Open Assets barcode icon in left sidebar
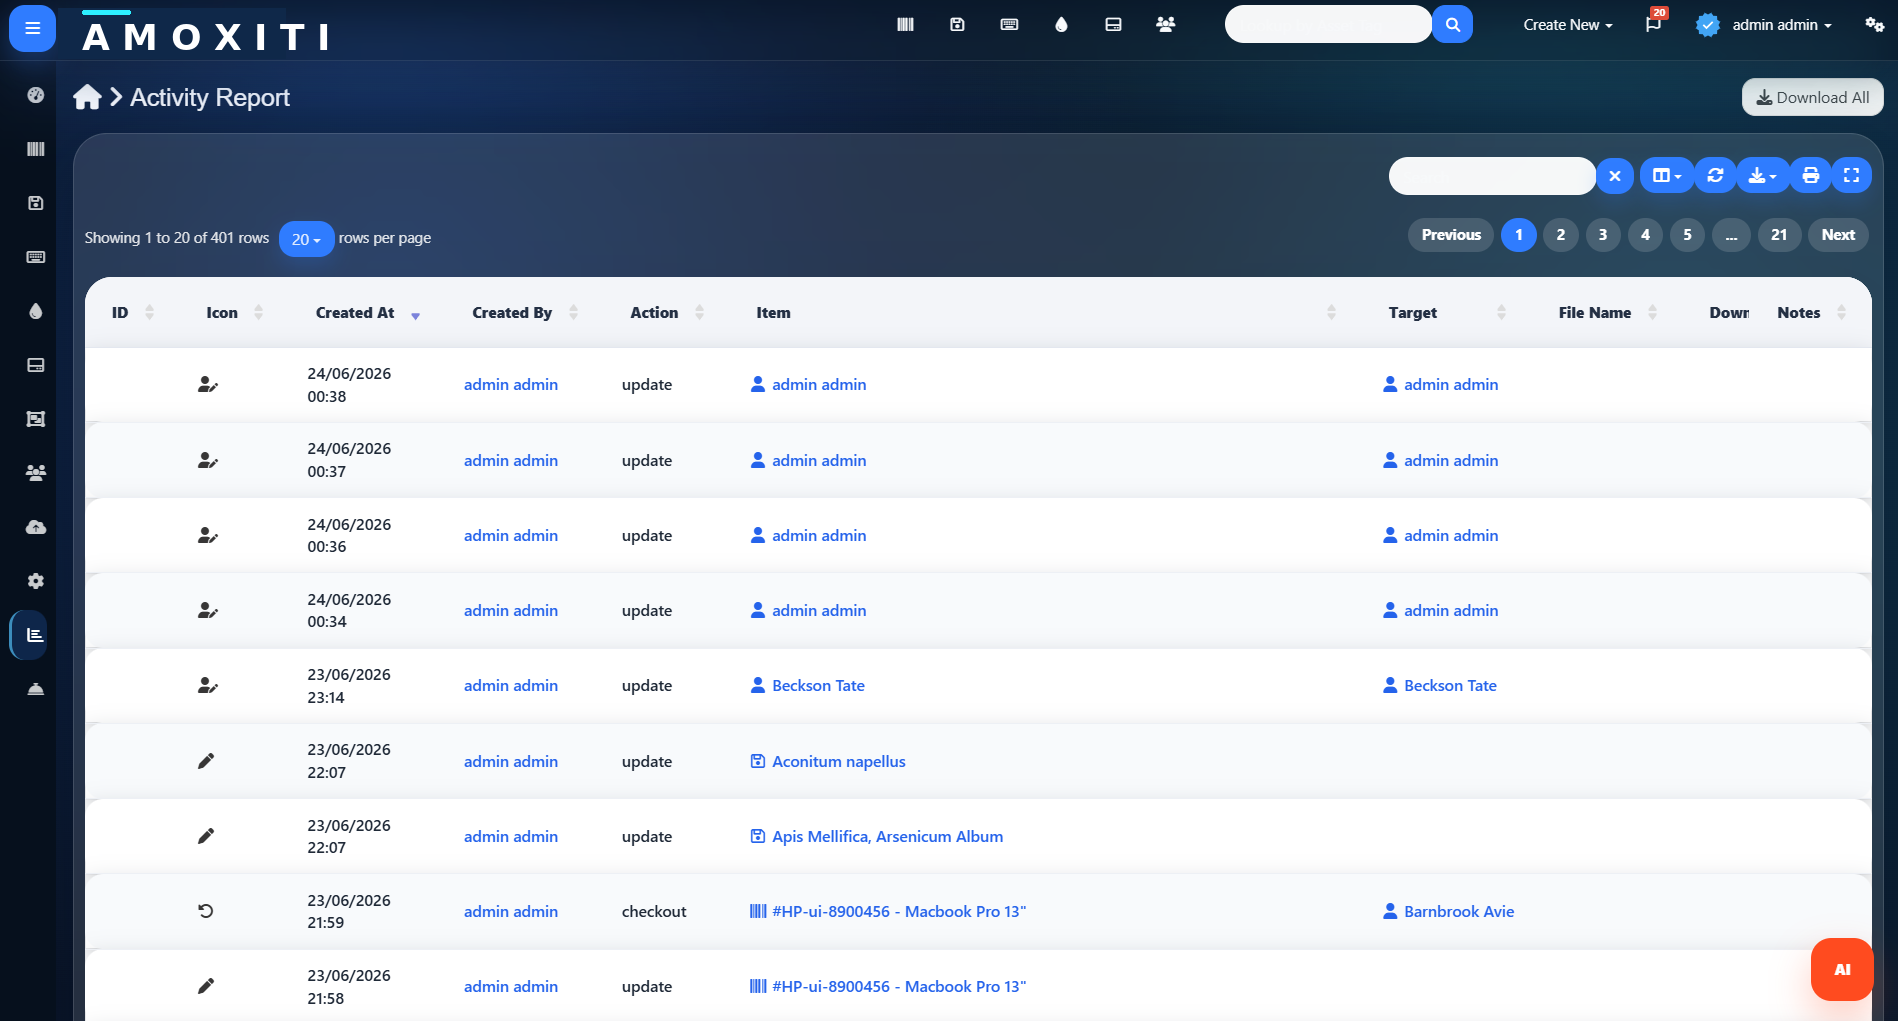The width and height of the screenshot is (1898, 1021). (x=36, y=149)
